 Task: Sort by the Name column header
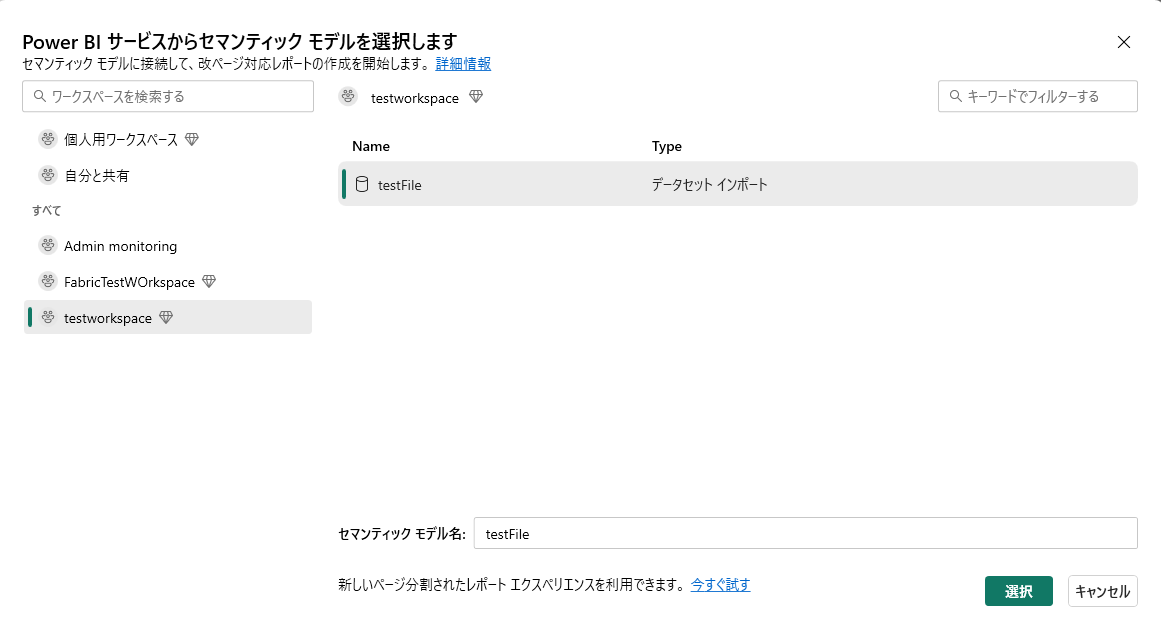[371, 146]
